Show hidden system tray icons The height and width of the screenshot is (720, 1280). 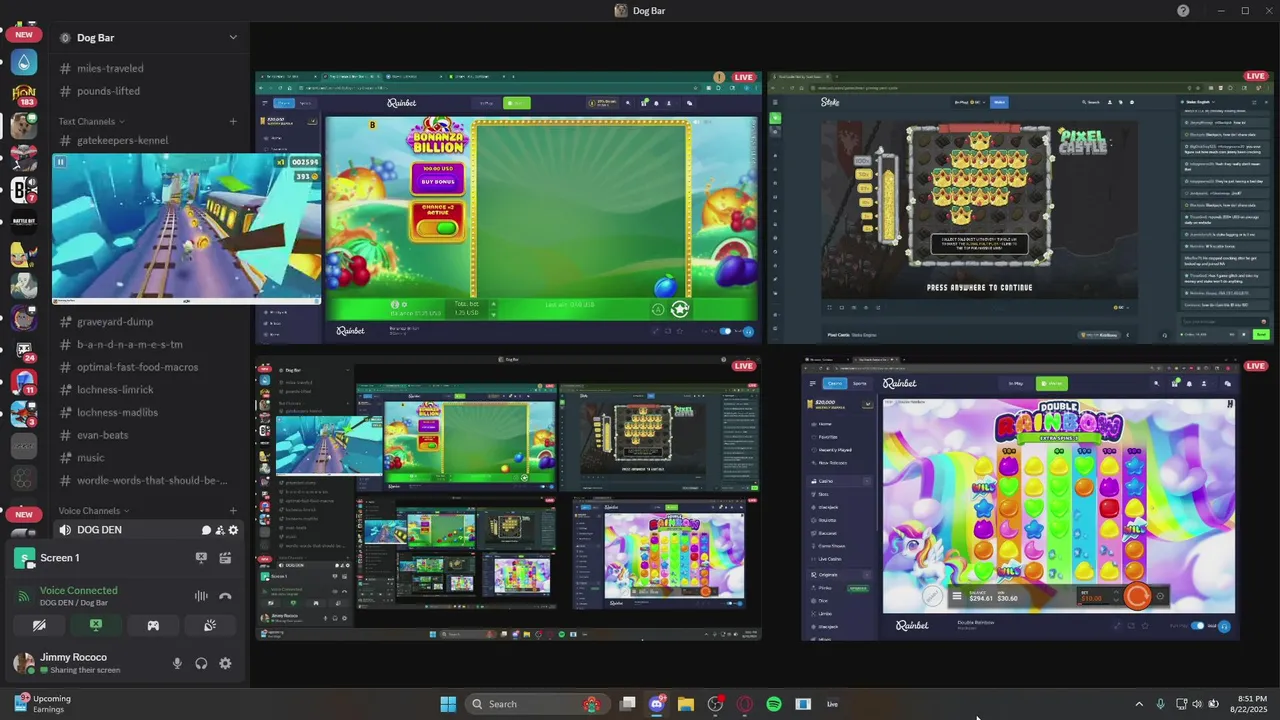click(1138, 704)
